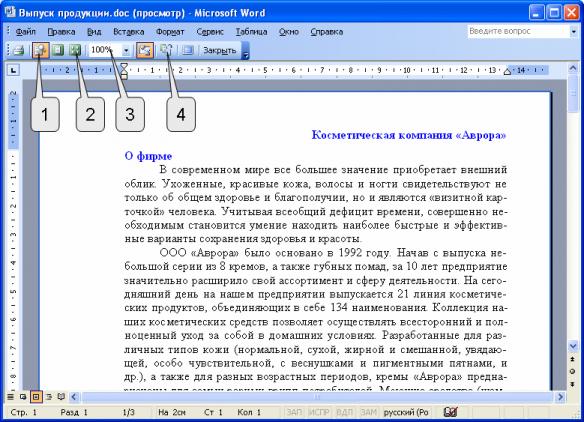Minimize the Microsoft Word window
The height and width of the screenshot is (422, 584).
point(536,13)
